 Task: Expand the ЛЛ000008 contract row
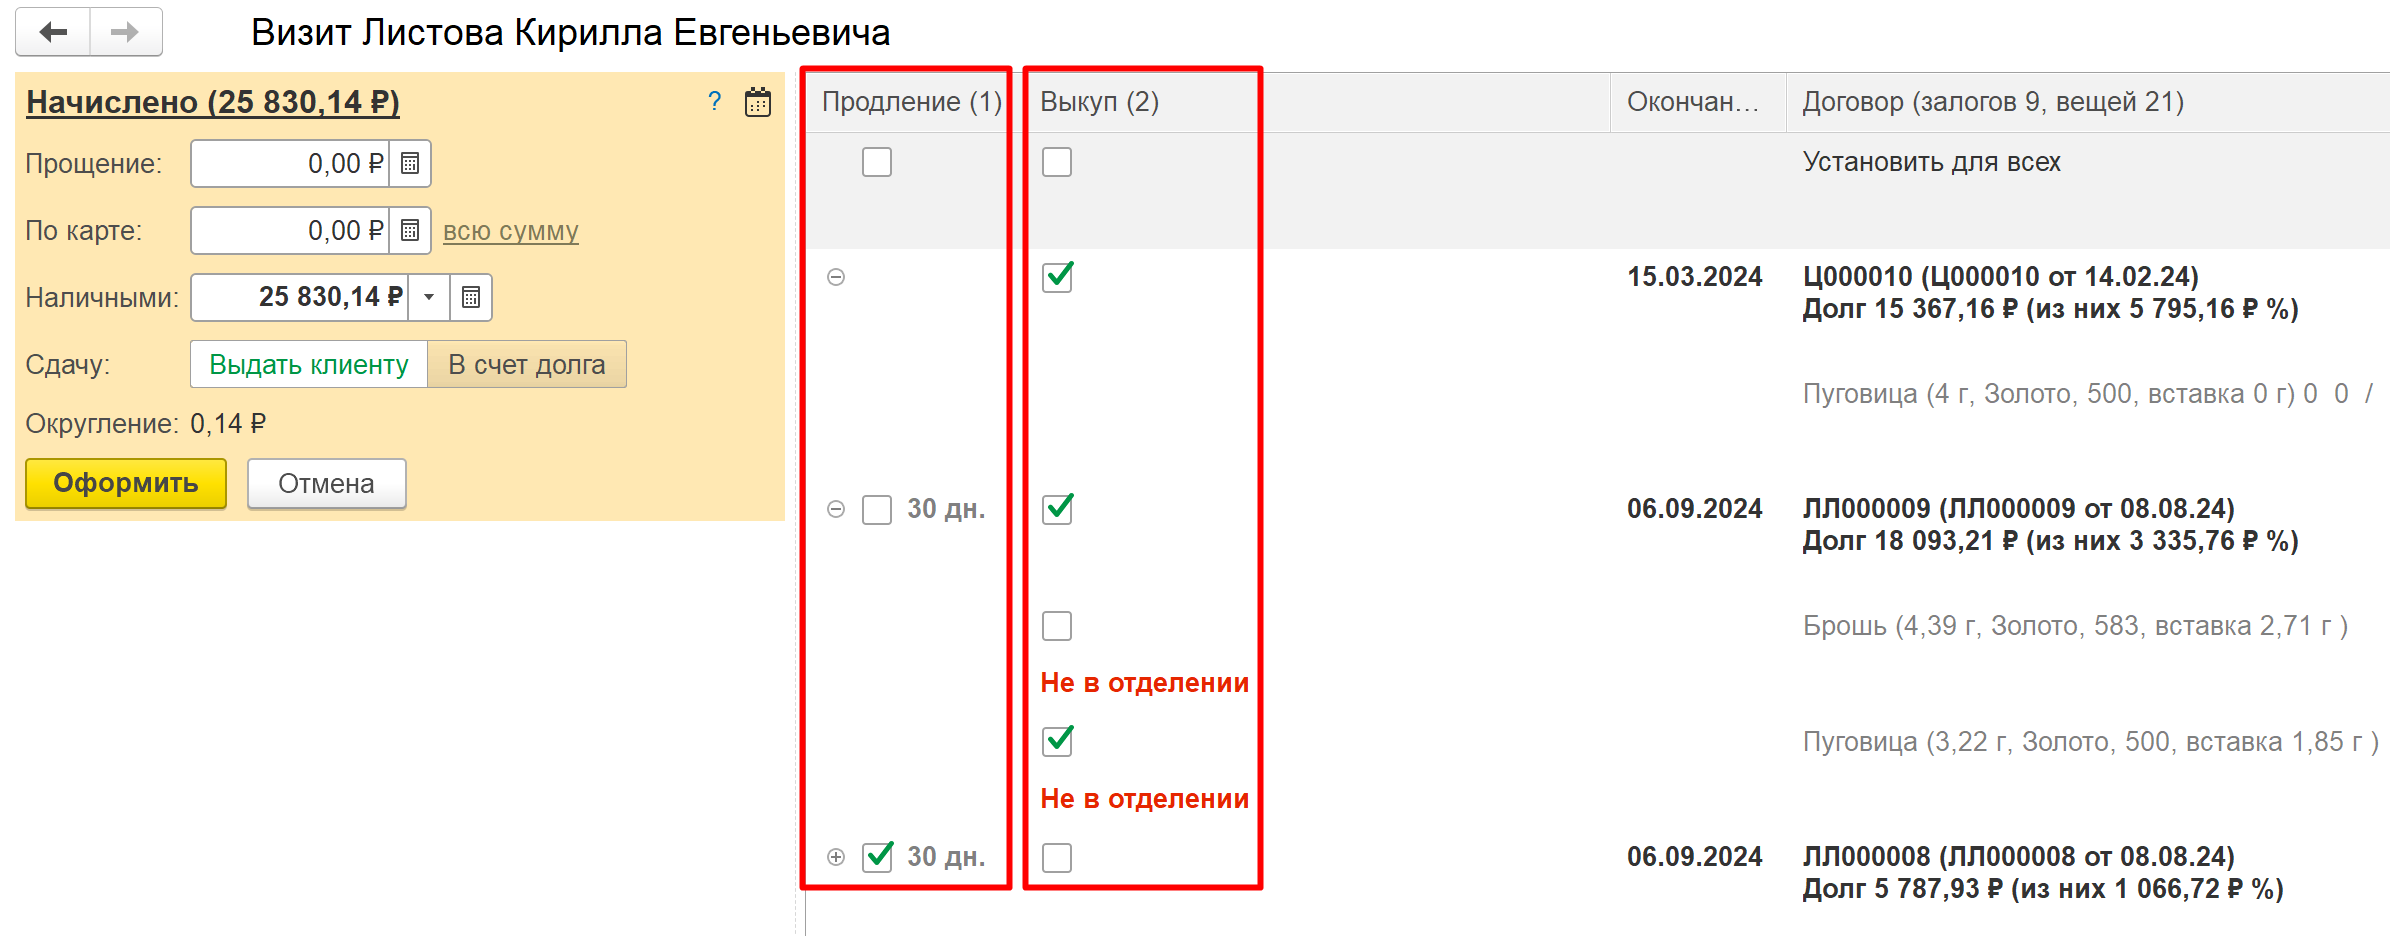tap(836, 857)
